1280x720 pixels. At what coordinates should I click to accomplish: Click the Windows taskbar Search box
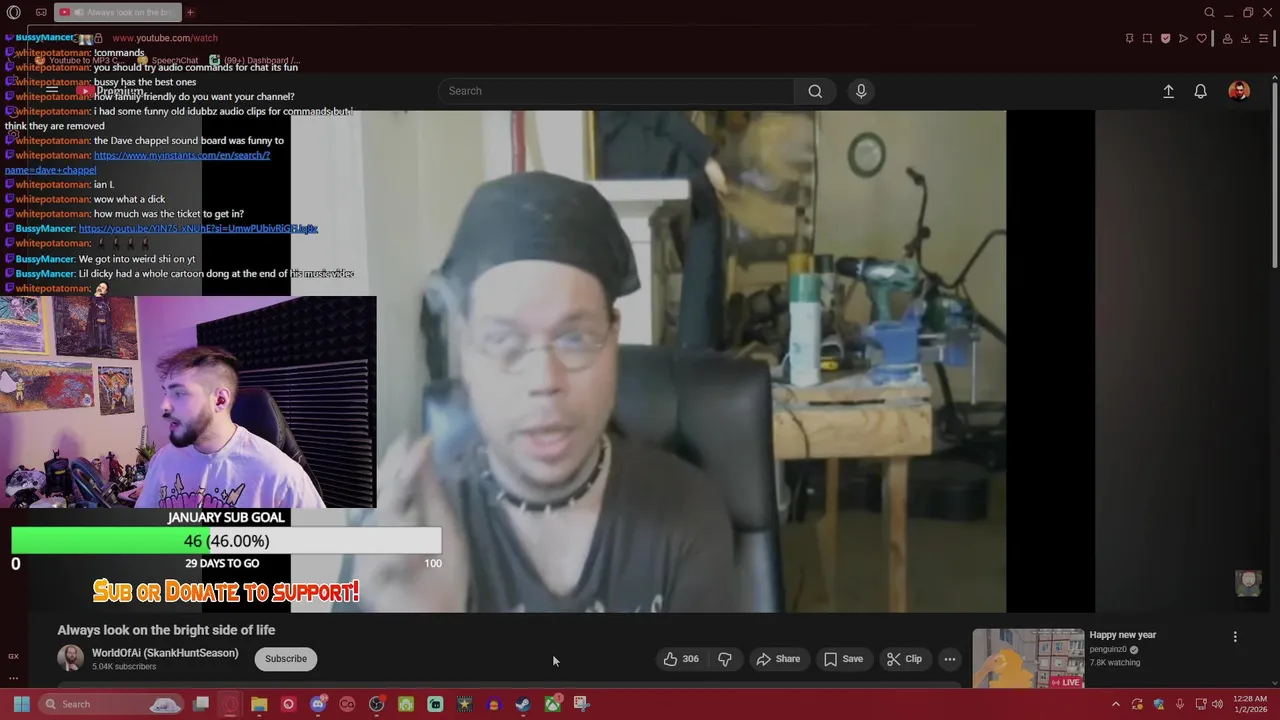coord(112,704)
